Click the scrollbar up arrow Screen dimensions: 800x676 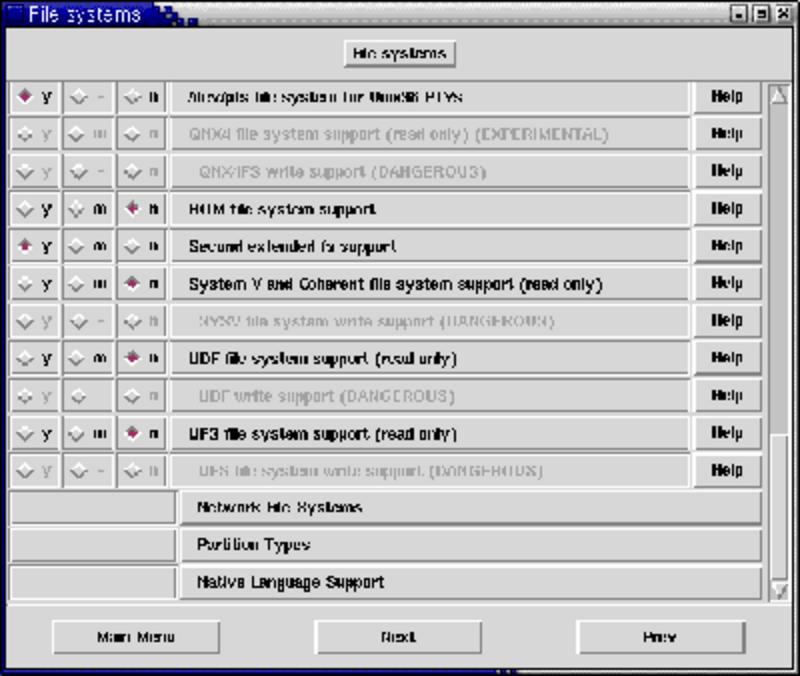[x=779, y=95]
